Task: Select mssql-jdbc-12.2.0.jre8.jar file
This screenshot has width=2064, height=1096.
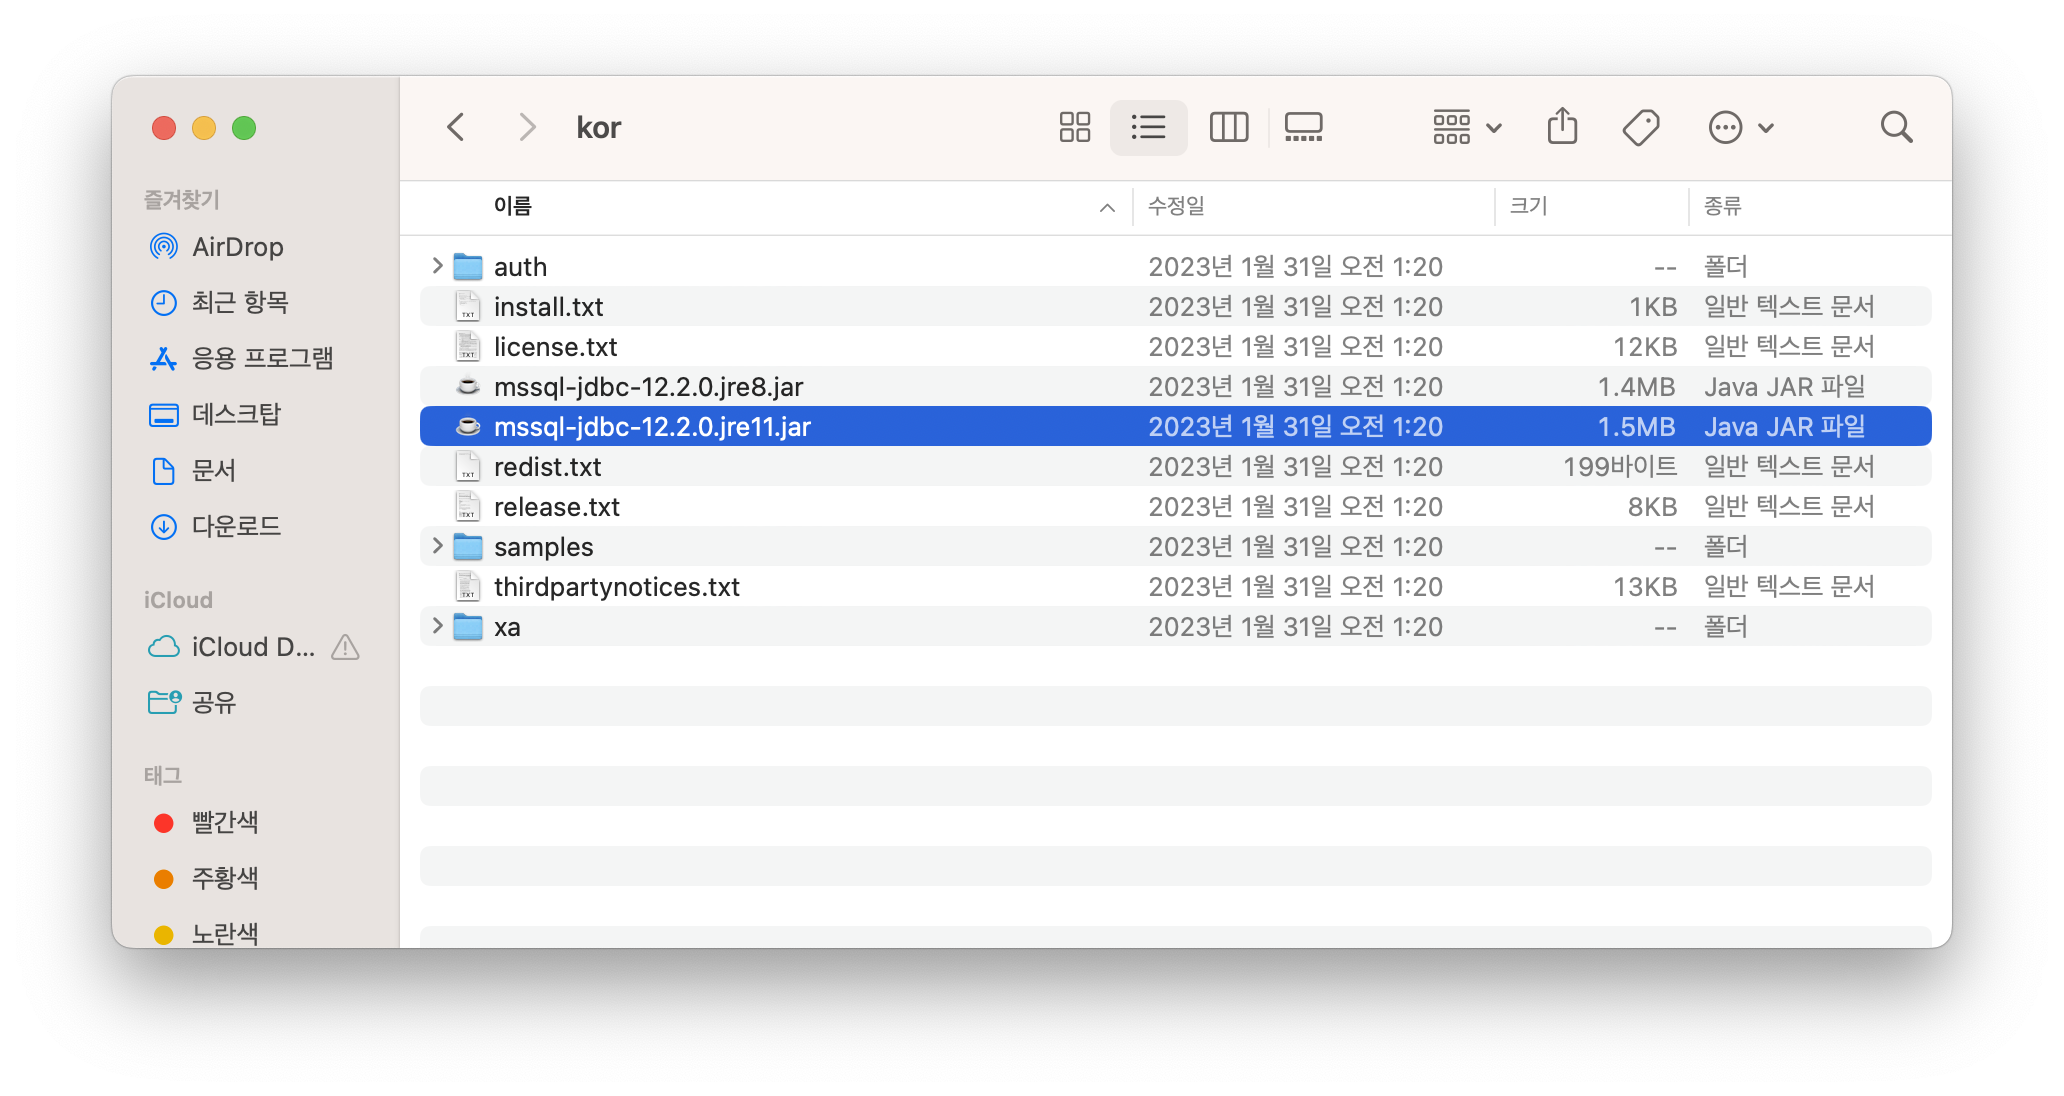Action: pos(648,387)
